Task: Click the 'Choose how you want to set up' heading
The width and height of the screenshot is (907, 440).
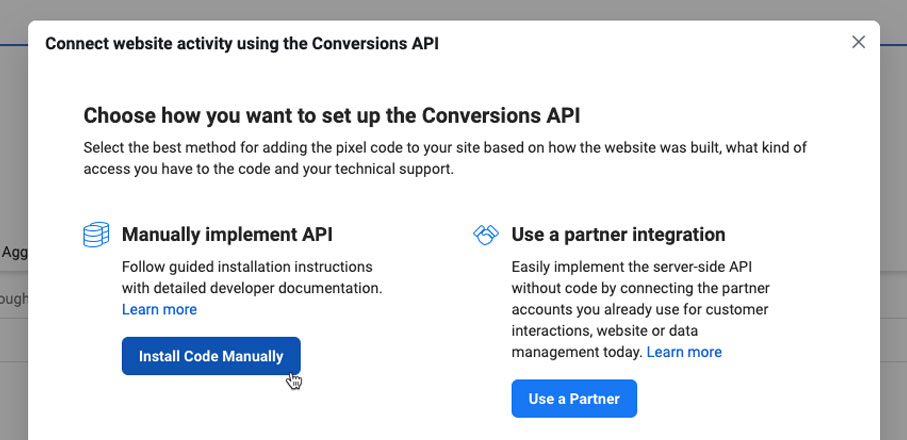Action: pyautogui.click(x=331, y=116)
